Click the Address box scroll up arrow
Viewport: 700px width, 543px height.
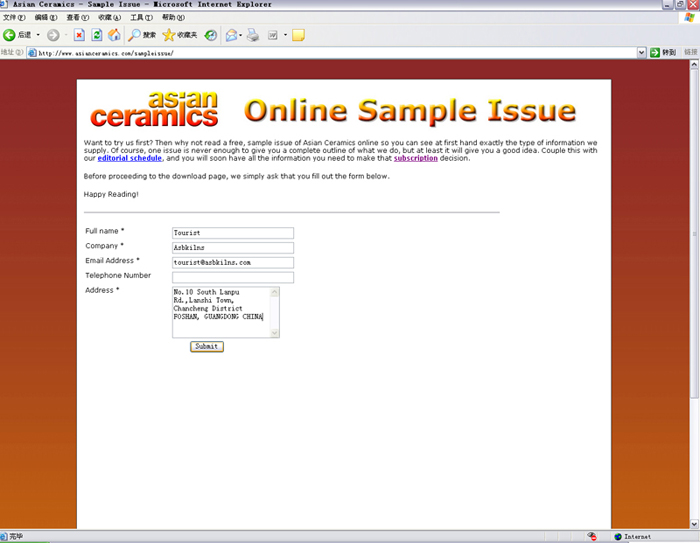275,292
